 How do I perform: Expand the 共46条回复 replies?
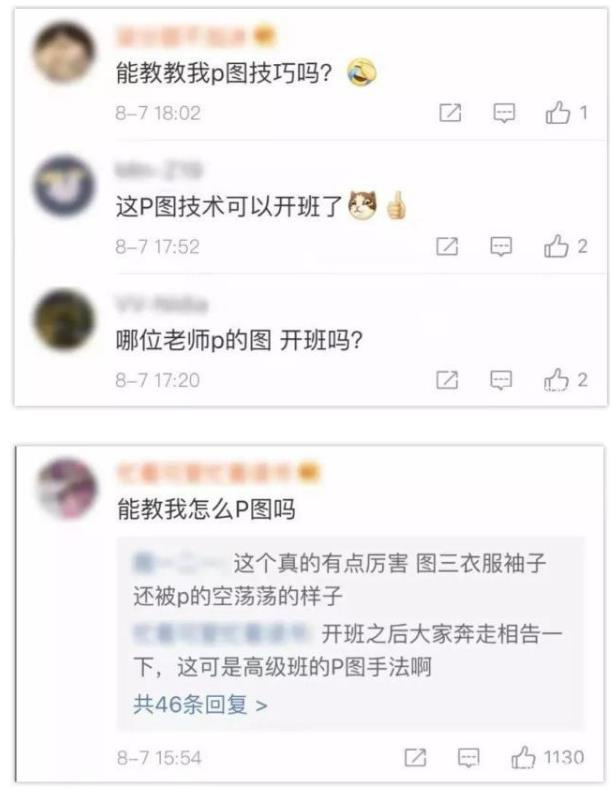[200, 704]
